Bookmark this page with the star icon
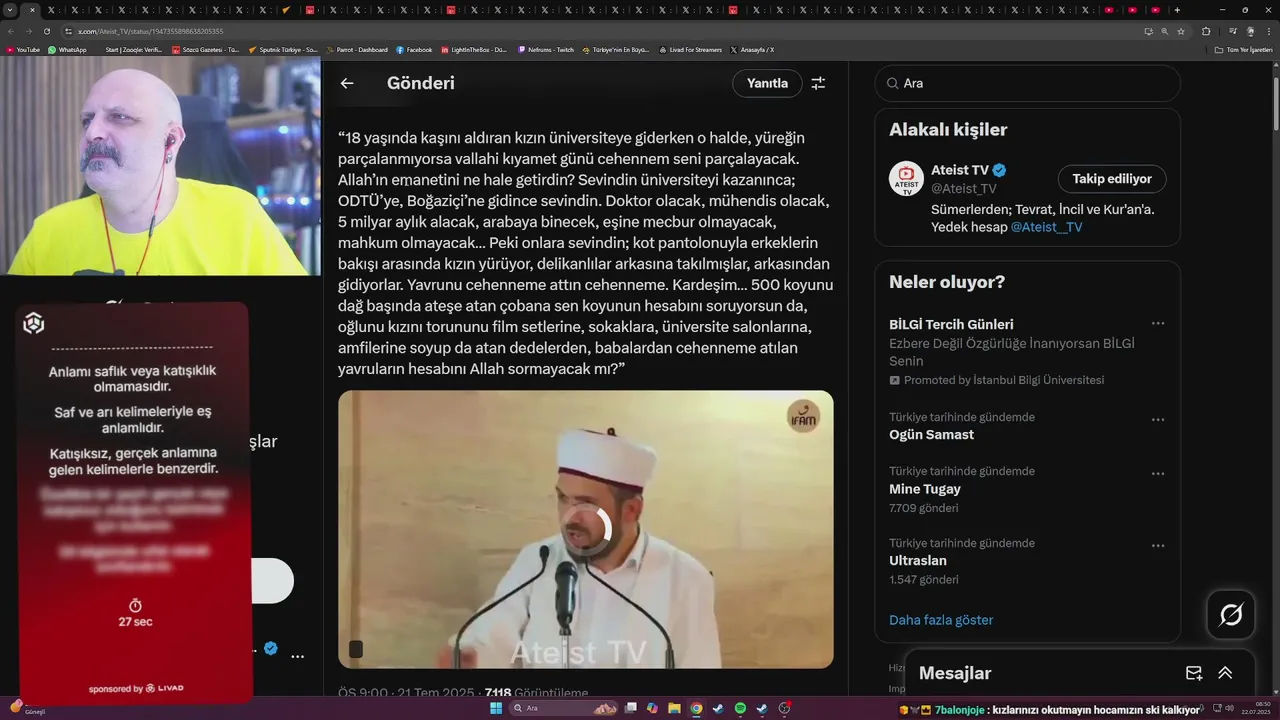This screenshot has height=720, width=1280. [1181, 31]
